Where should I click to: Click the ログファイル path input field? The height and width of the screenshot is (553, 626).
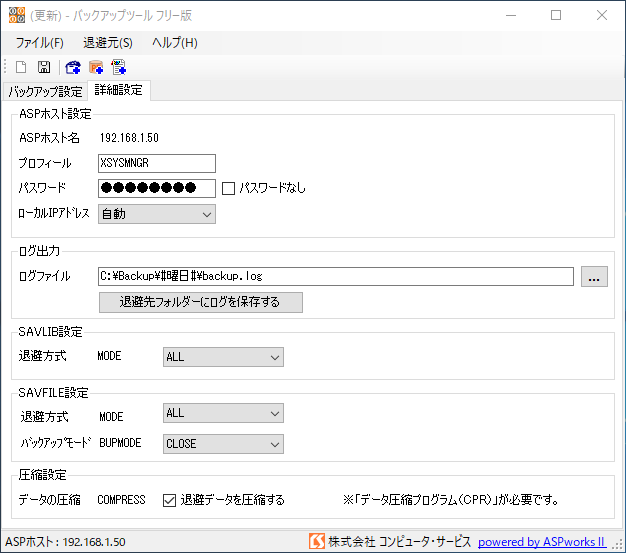coord(336,276)
